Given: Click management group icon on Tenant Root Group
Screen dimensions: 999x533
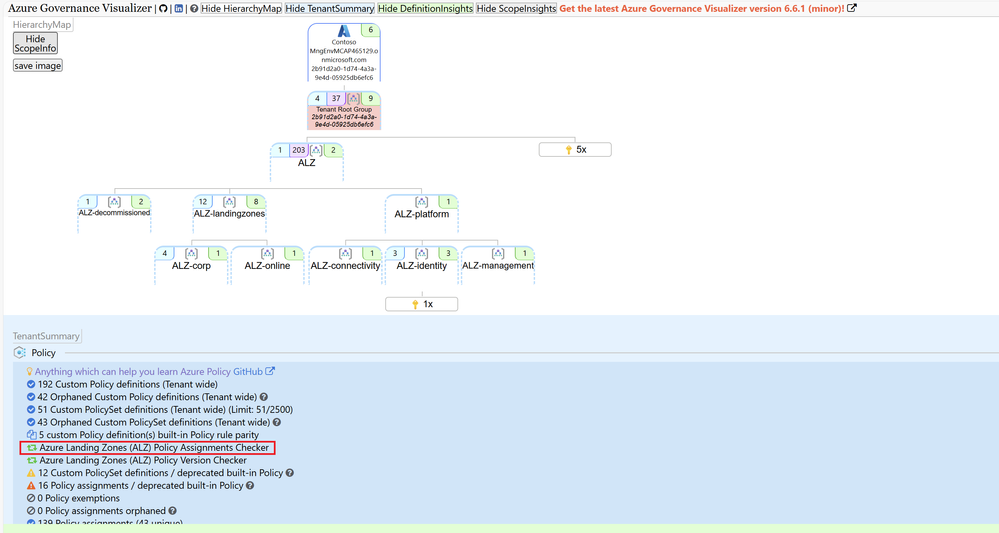Looking at the screenshot, I should click(353, 99).
